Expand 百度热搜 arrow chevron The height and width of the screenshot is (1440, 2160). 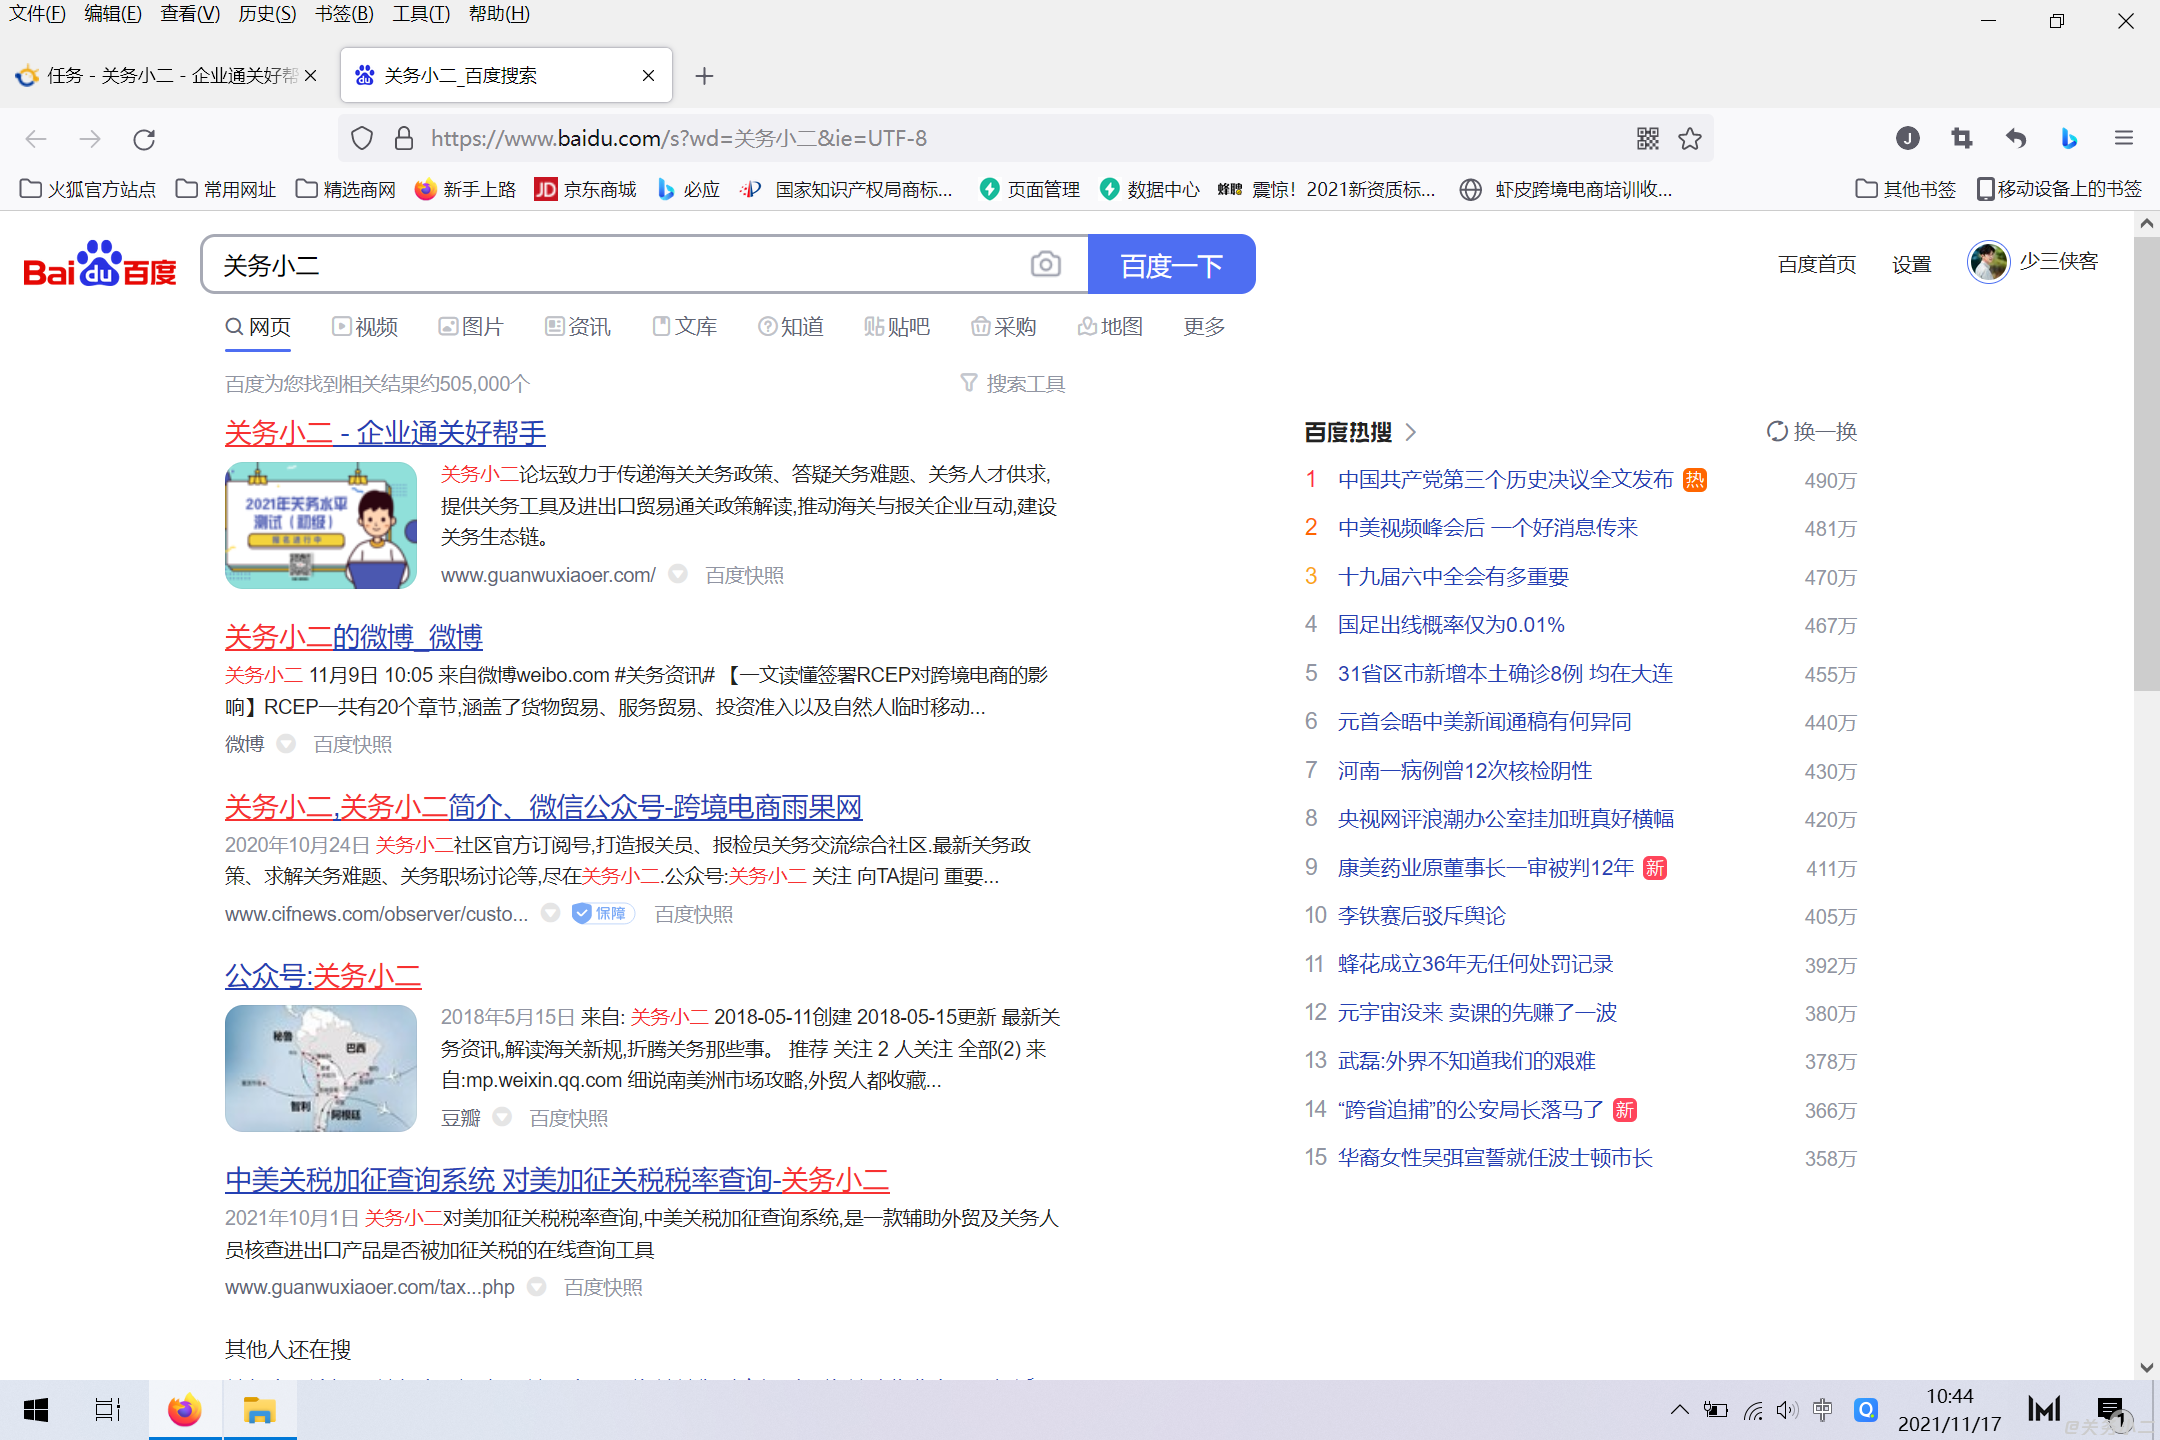1411,432
